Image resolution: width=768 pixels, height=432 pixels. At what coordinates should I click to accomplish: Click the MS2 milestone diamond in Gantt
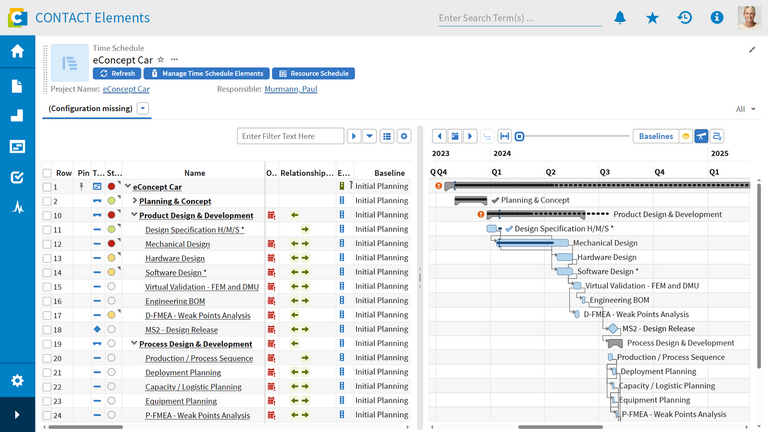pyautogui.click(x=612, y=329)
